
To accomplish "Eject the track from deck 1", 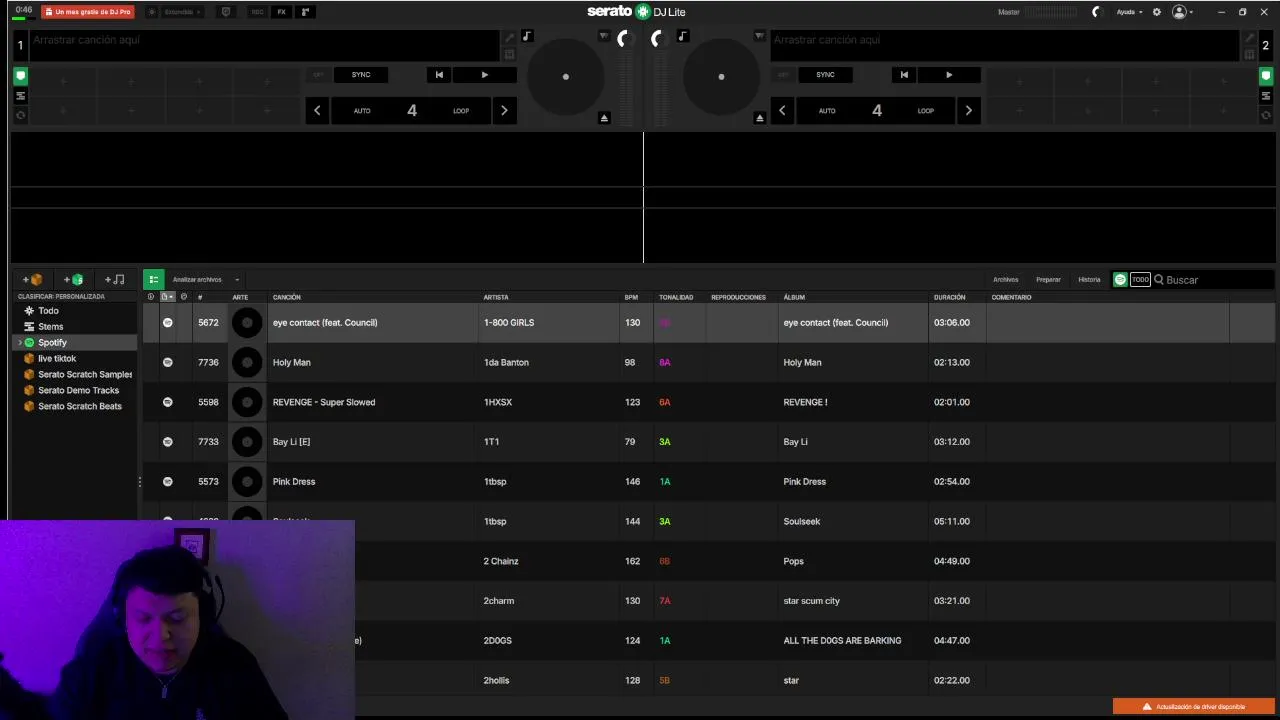I will (x=604, y=118).
